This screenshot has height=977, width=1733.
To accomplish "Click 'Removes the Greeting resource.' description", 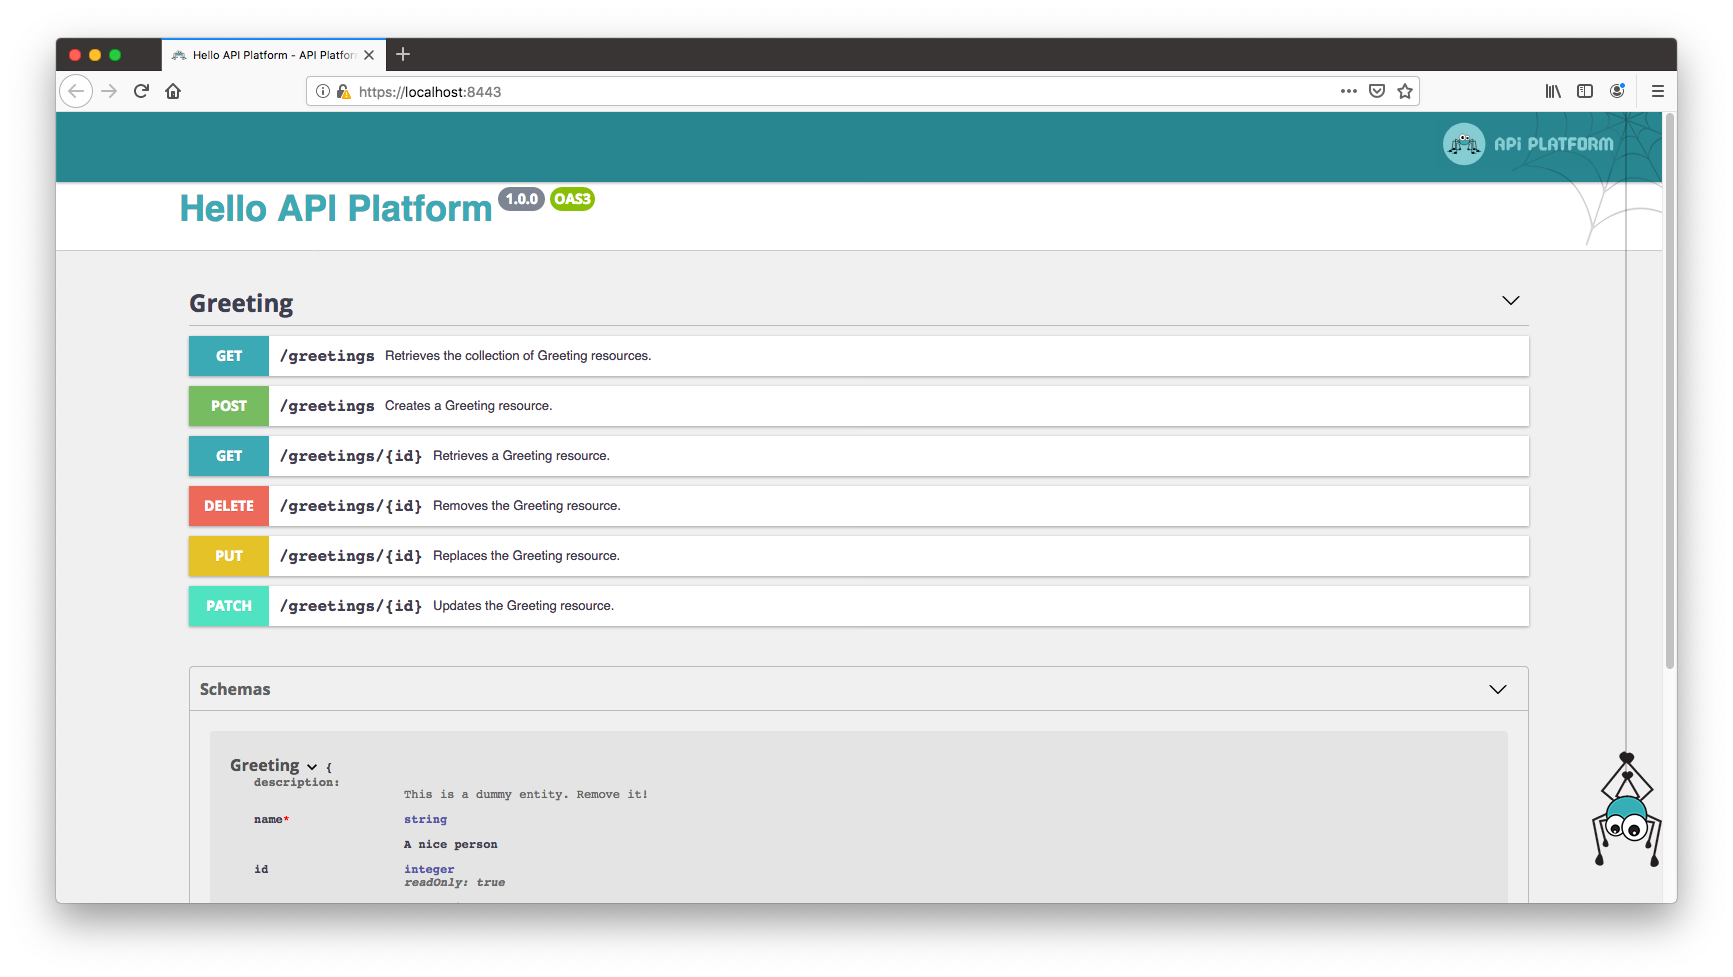I will coord(526,506).
